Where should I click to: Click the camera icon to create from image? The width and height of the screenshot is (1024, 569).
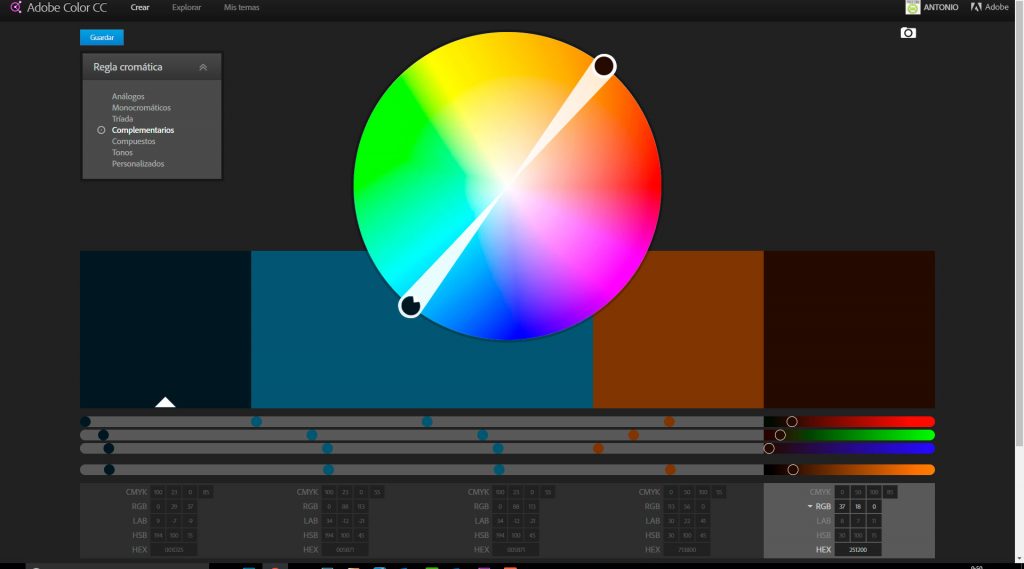tap(908, 33)
